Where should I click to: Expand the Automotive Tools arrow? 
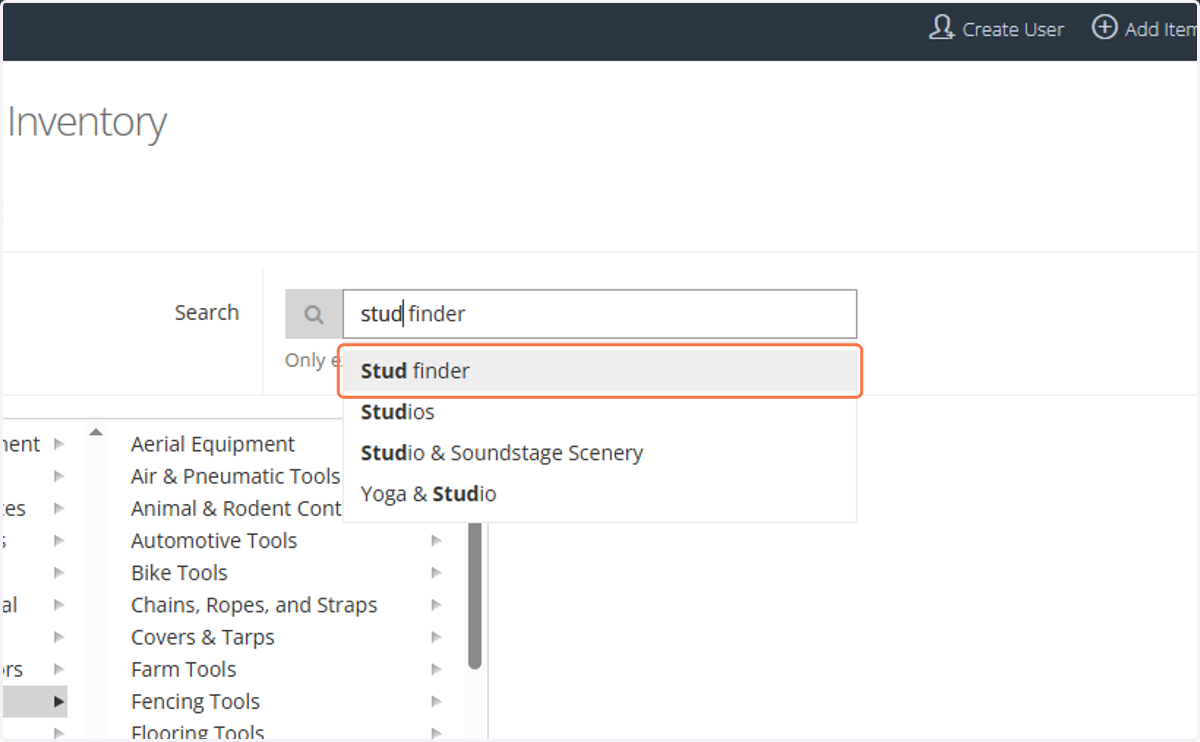pos(436,541)
